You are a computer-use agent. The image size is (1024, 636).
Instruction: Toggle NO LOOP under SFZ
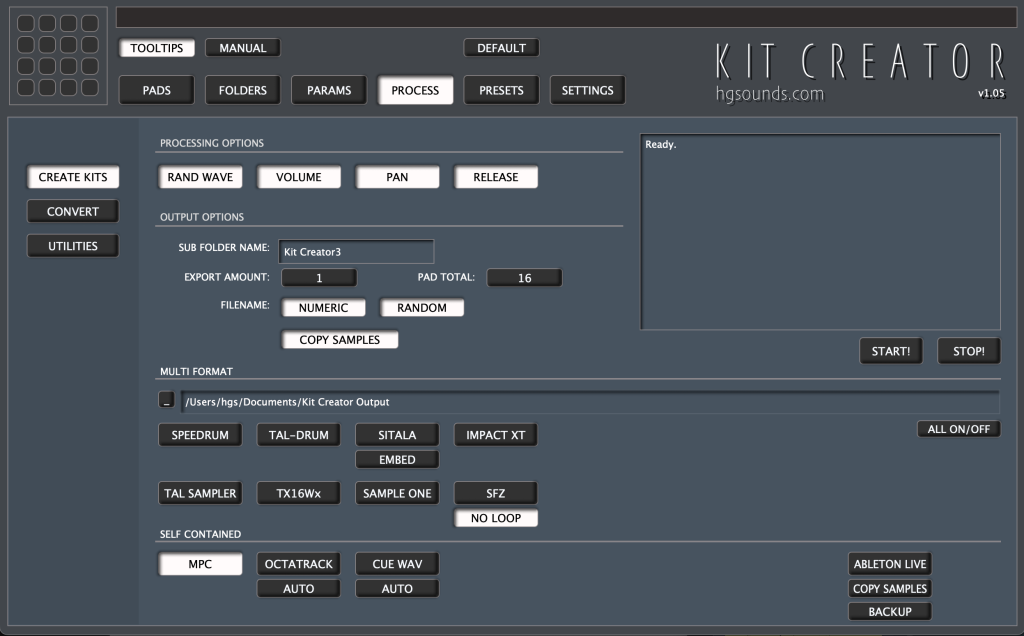click(496, 518)
